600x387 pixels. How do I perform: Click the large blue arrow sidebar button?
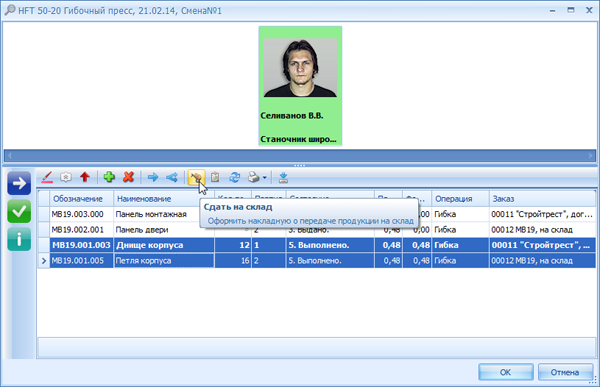click(19, 183)
